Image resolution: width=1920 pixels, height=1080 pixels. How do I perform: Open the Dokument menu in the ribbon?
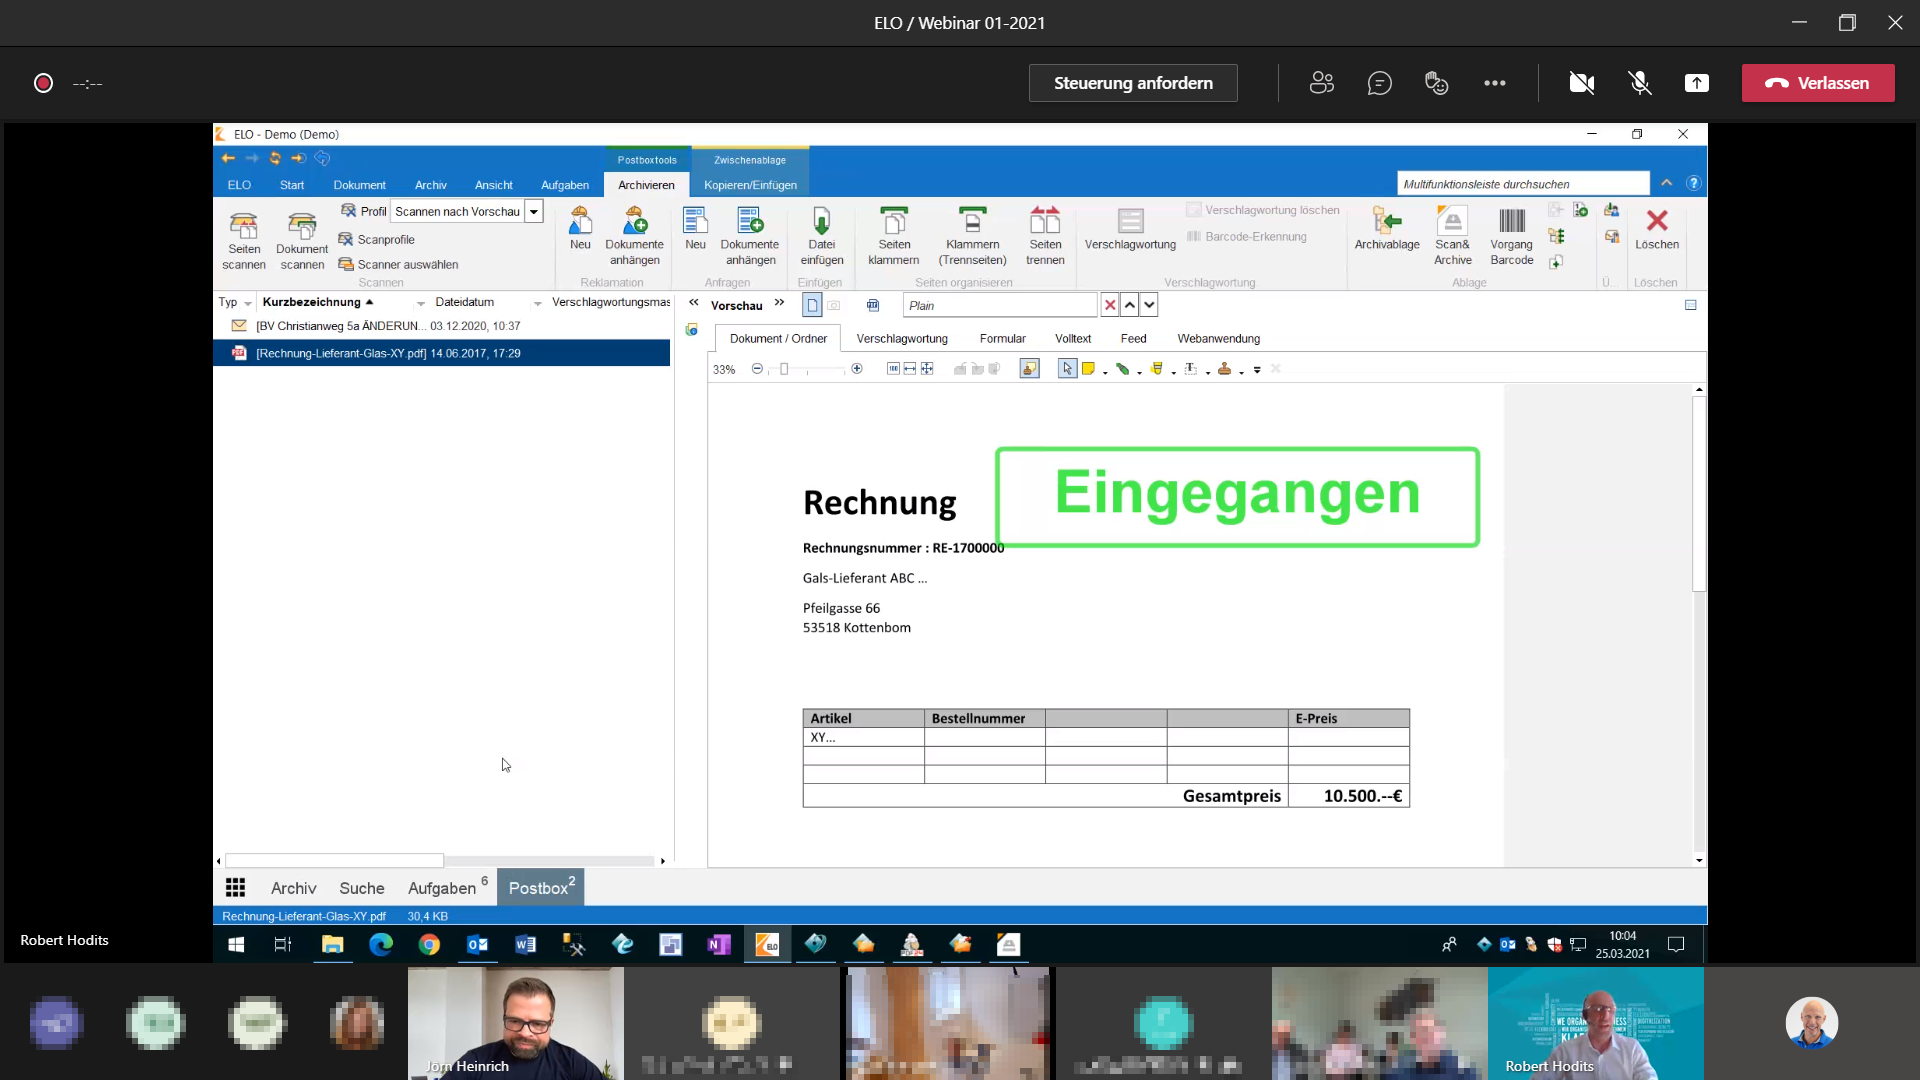click(x=359, y=185)
